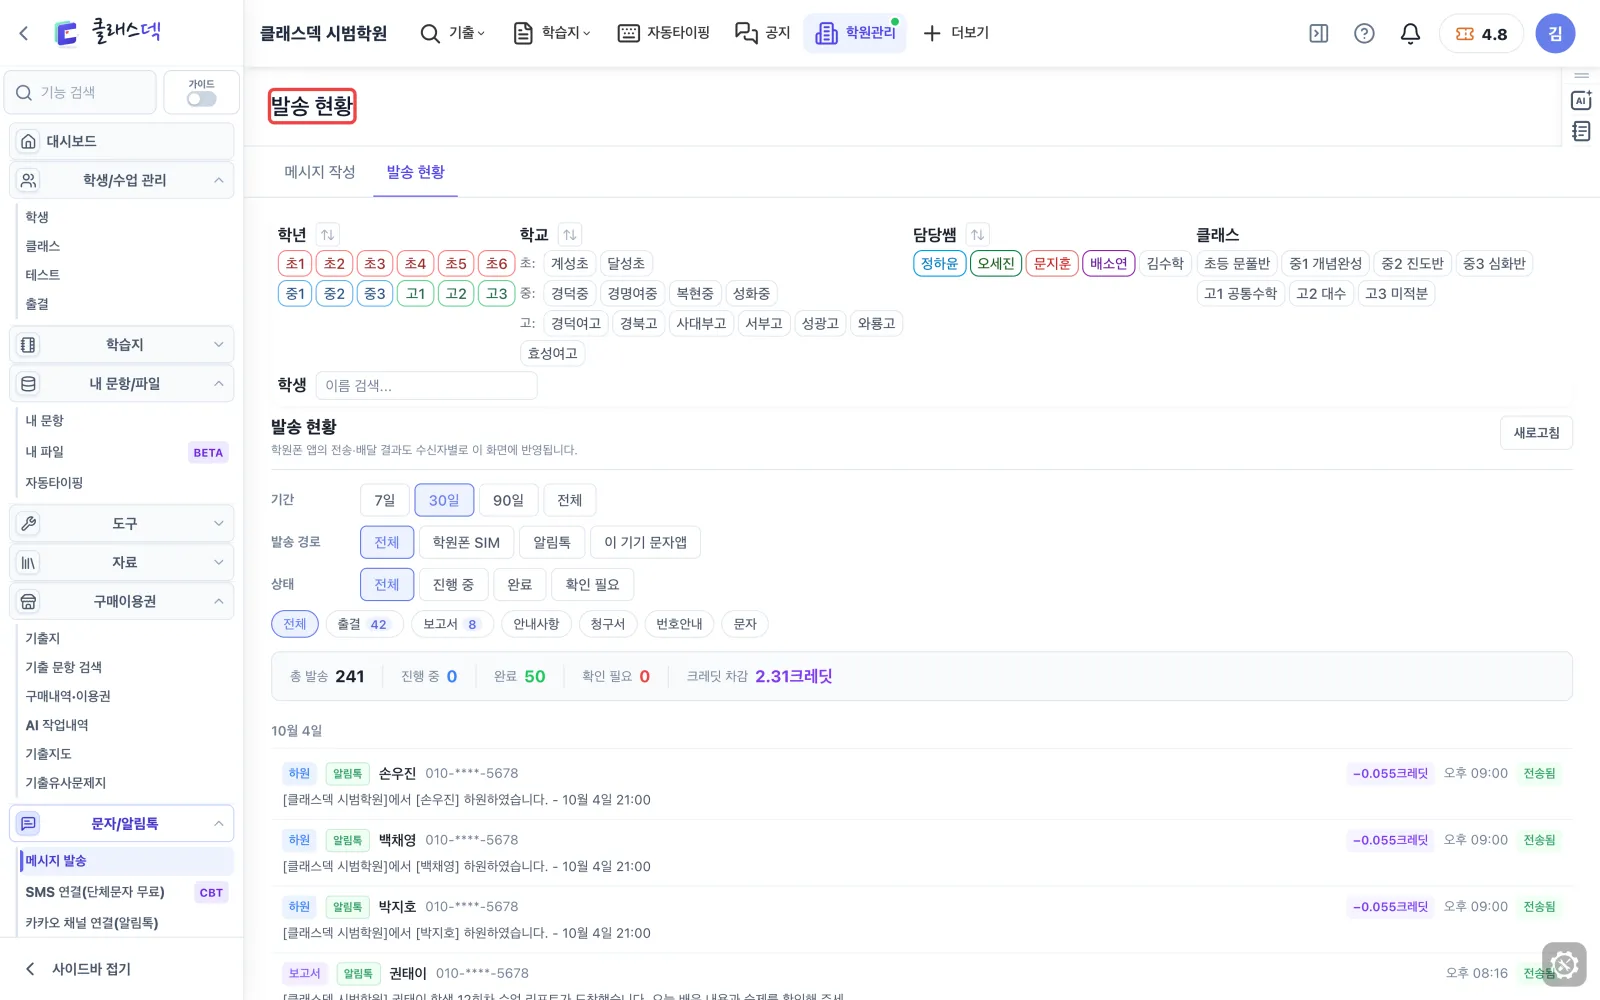Click the 4.8 credit ticket badge
Image resolution: width=1600 pixels, height=1000 pixels.
1481,34
